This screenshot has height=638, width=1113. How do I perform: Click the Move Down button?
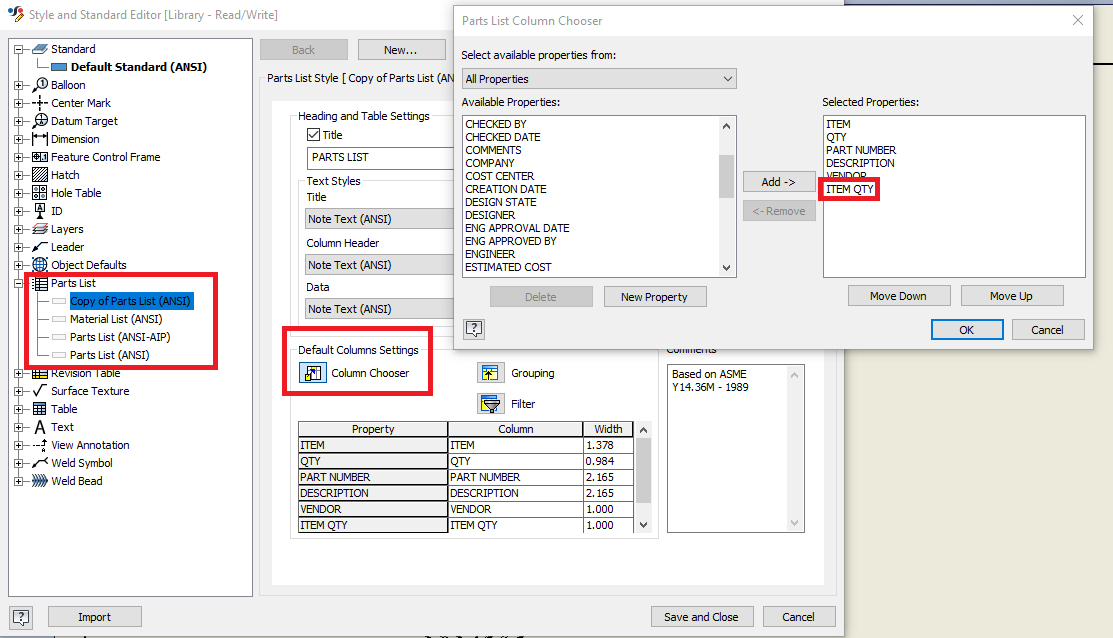point(898,295)
